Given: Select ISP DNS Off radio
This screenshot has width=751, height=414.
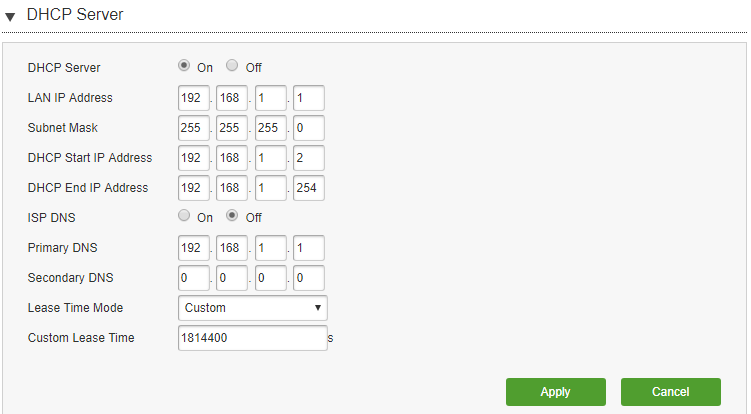Looking at the screenshot, I should pyautogui.click(x=232, y=215).
